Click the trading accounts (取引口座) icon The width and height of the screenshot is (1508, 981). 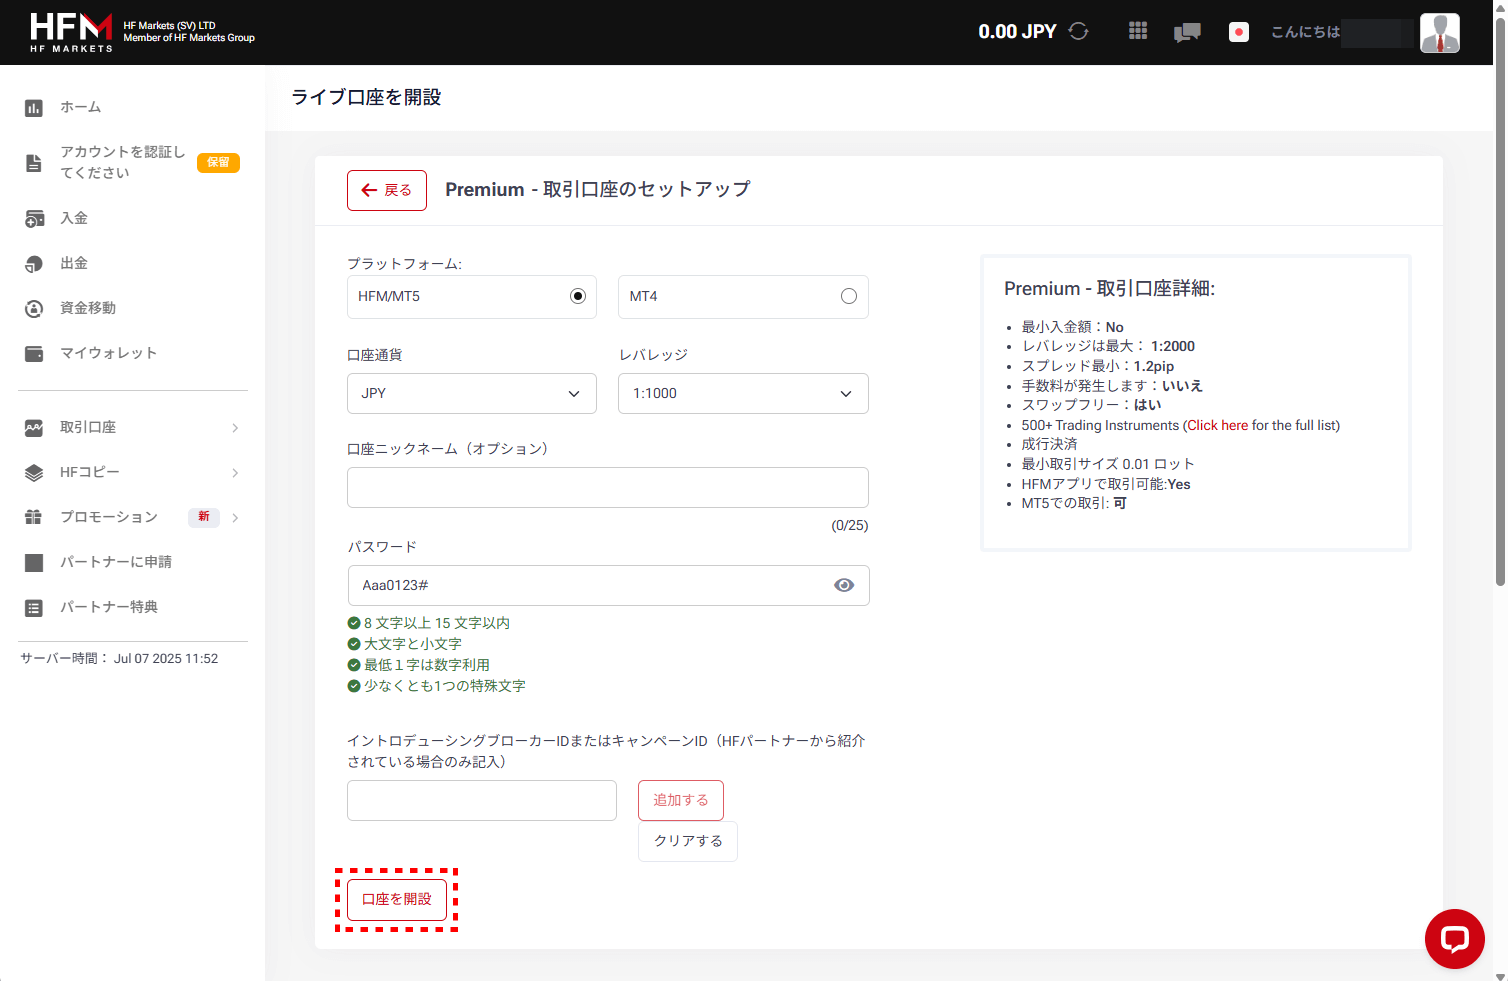[x=34, y=428]
